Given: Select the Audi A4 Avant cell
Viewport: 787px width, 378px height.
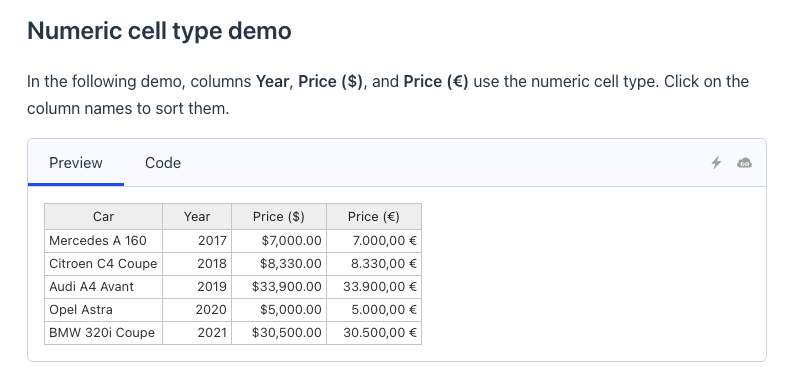Looking at the screenshot, I should coord(103,287).
